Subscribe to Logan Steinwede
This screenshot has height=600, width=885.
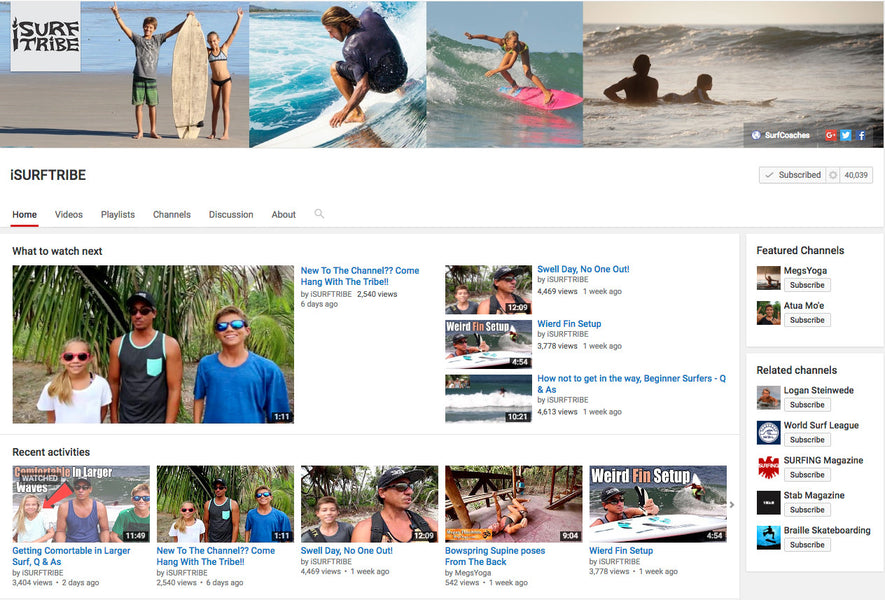point(807,405)
